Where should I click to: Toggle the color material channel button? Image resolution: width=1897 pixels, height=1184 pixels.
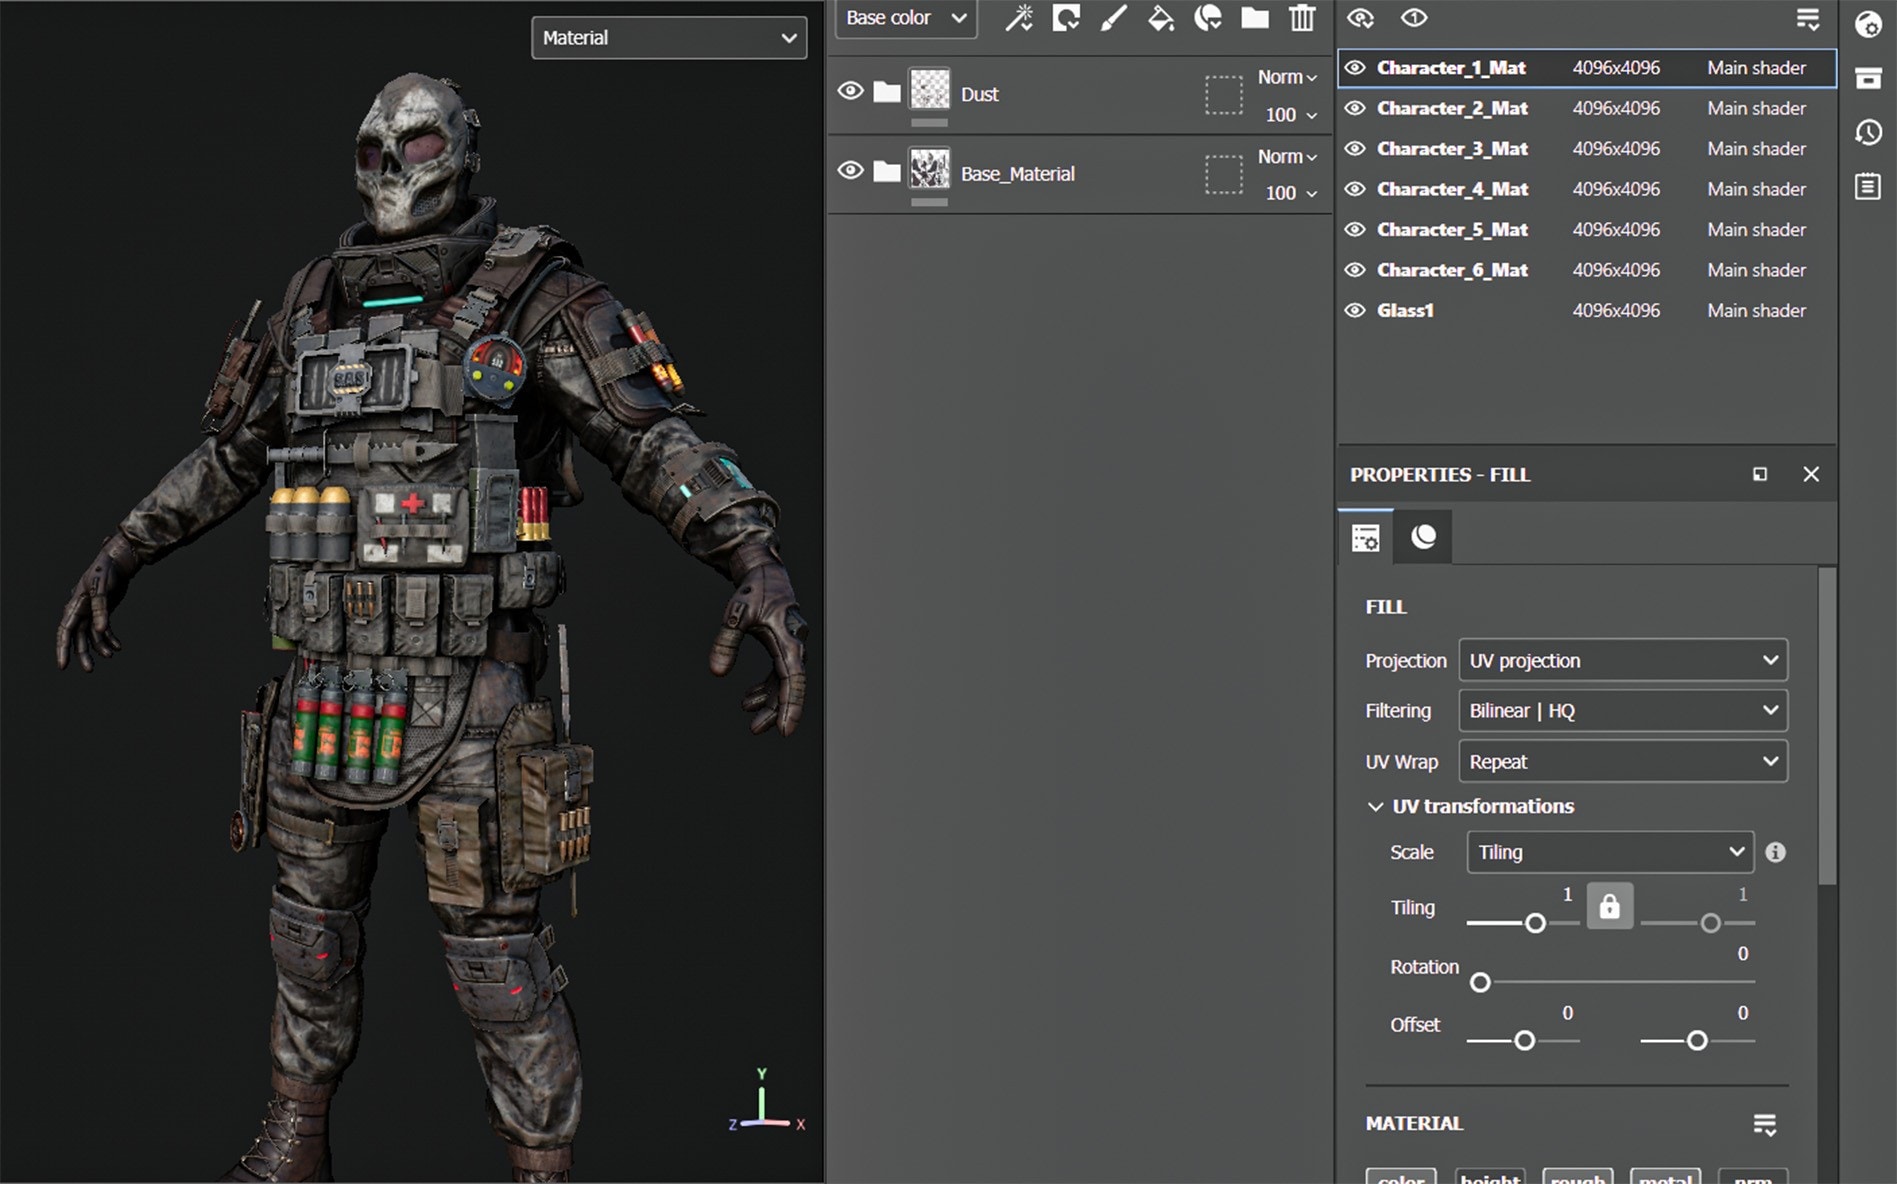click(x=1400, y=1177)
